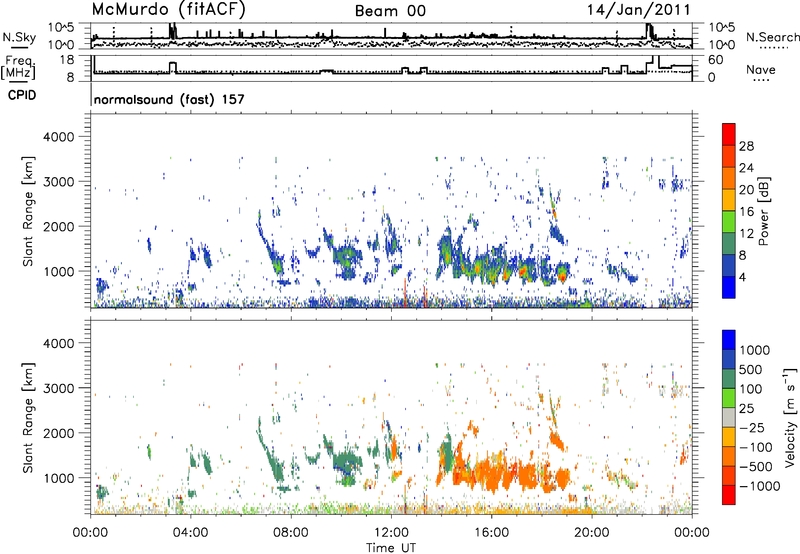Screen dimensions: 800x554
Task: Click the strong orange echo near 16:00 in velocity panel
Action: [492, 473]
